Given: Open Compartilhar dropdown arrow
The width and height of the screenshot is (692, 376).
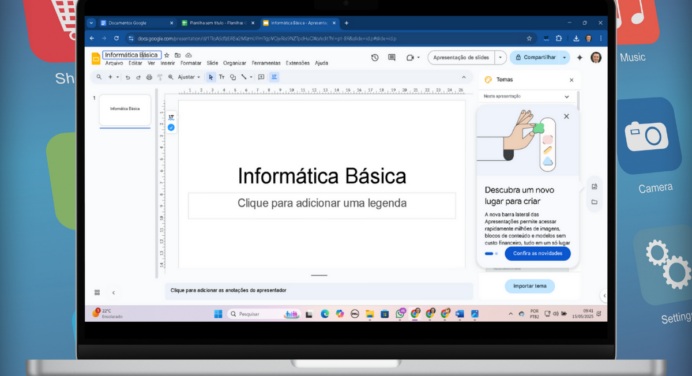Looking at the screenshot, I should tap(564, 57).
